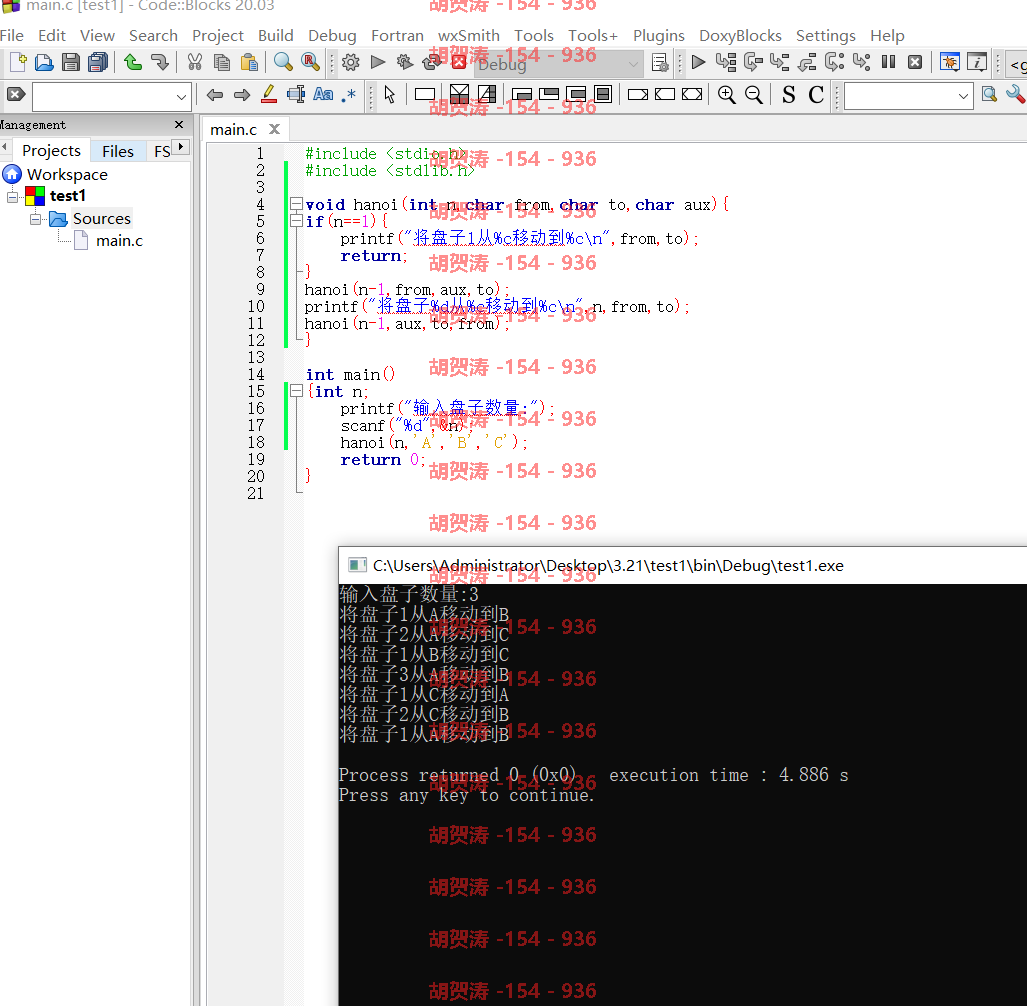Viewport: 1027px width, 1006px height.
Task: Open the debugger info dropdown icon
Action: tap(977, 63)
